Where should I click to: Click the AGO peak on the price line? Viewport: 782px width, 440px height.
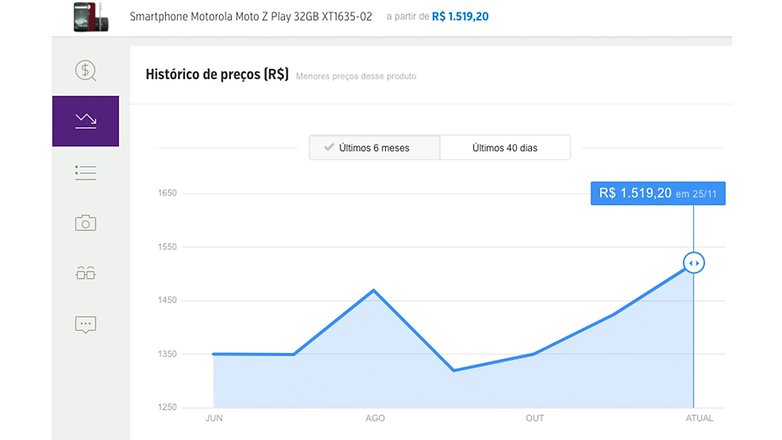tap(373, 290)
